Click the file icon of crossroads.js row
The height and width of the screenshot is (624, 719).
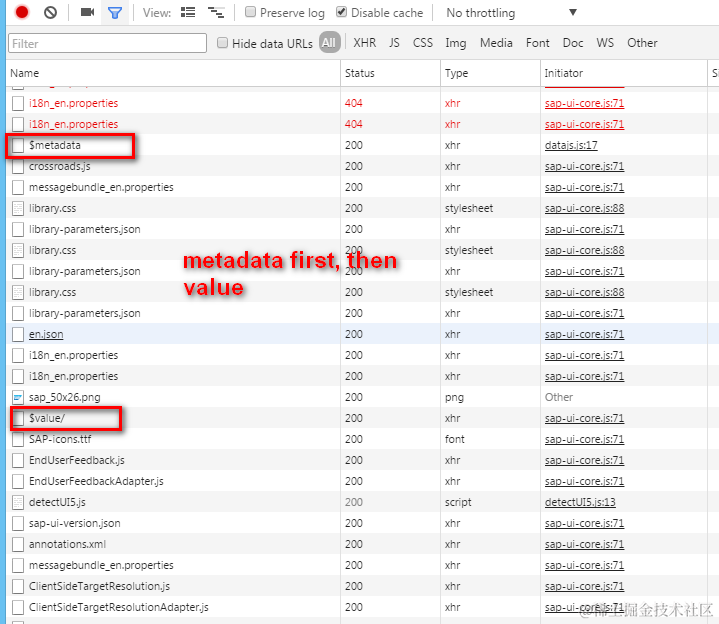click(x=18, y=166)
